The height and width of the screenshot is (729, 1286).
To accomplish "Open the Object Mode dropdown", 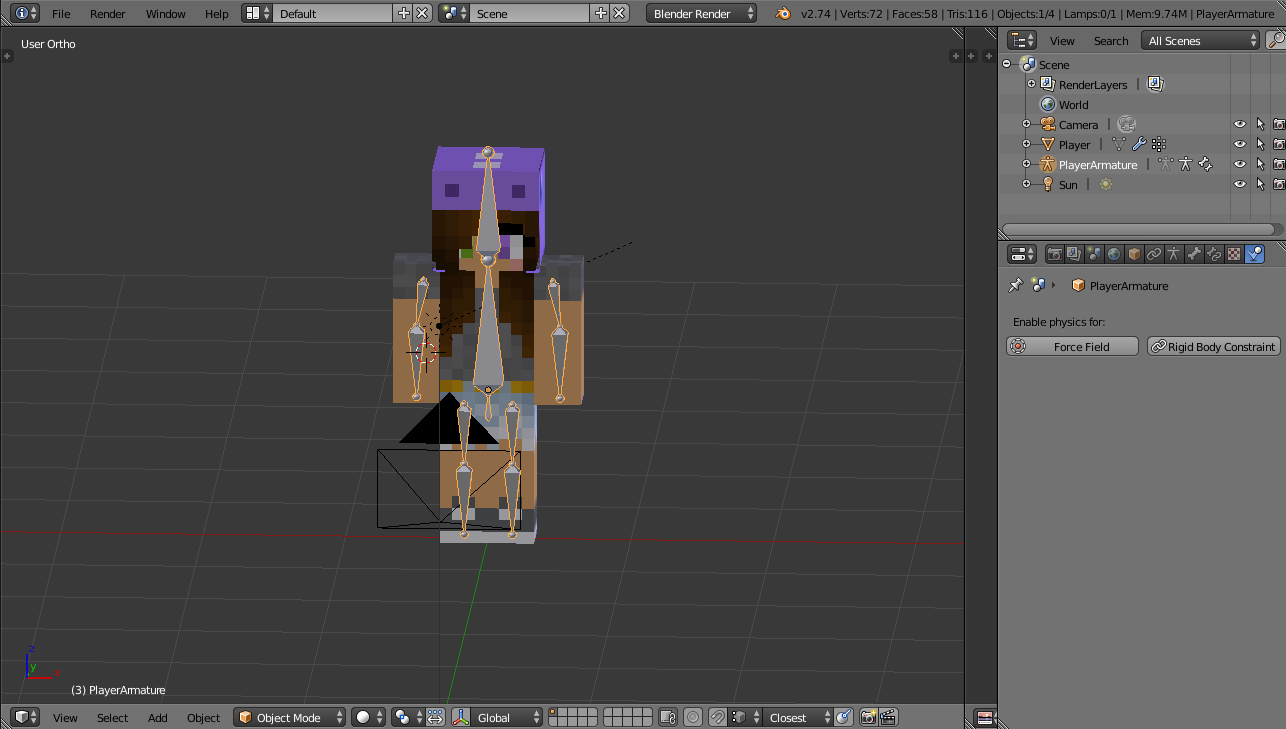I will pyautogui.click(x=290, y=717).
